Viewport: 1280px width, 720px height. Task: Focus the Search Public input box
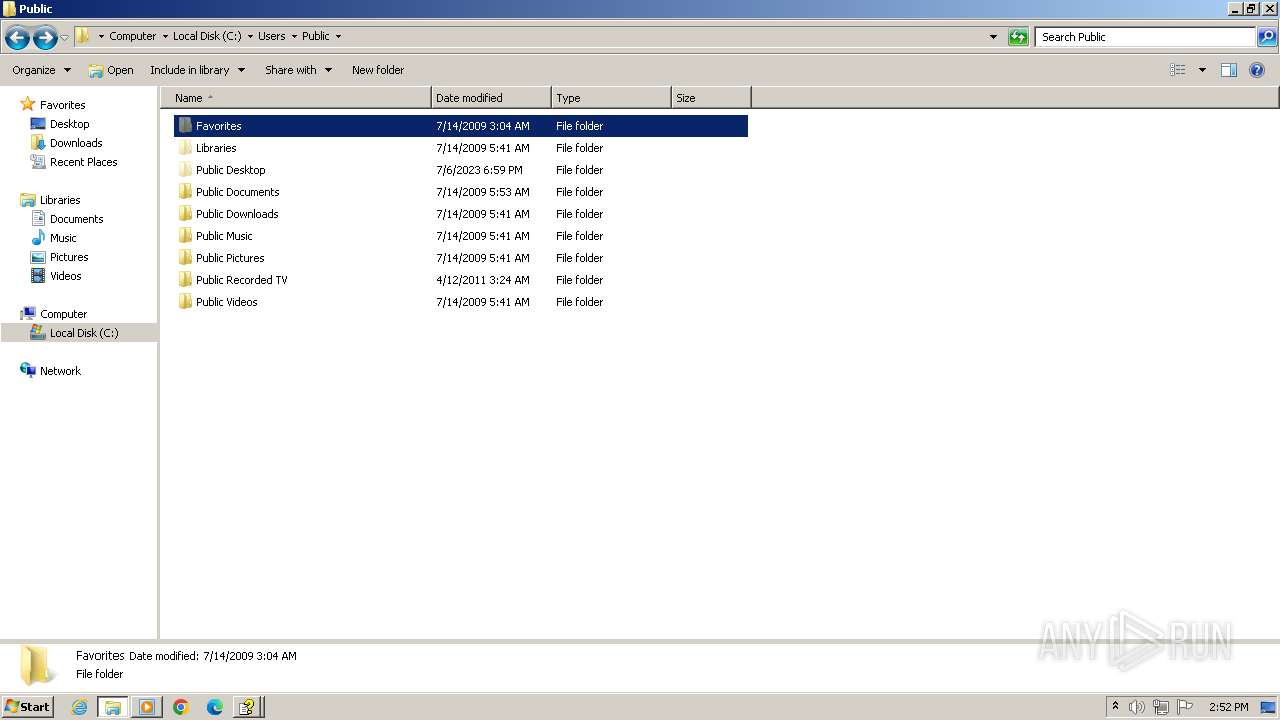[x=1146, y=37]
